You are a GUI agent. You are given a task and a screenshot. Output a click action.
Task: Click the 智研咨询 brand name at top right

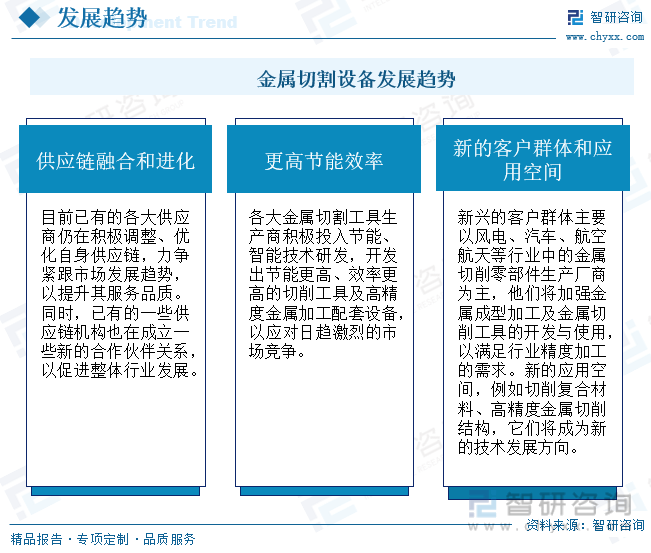click(616, 17)
